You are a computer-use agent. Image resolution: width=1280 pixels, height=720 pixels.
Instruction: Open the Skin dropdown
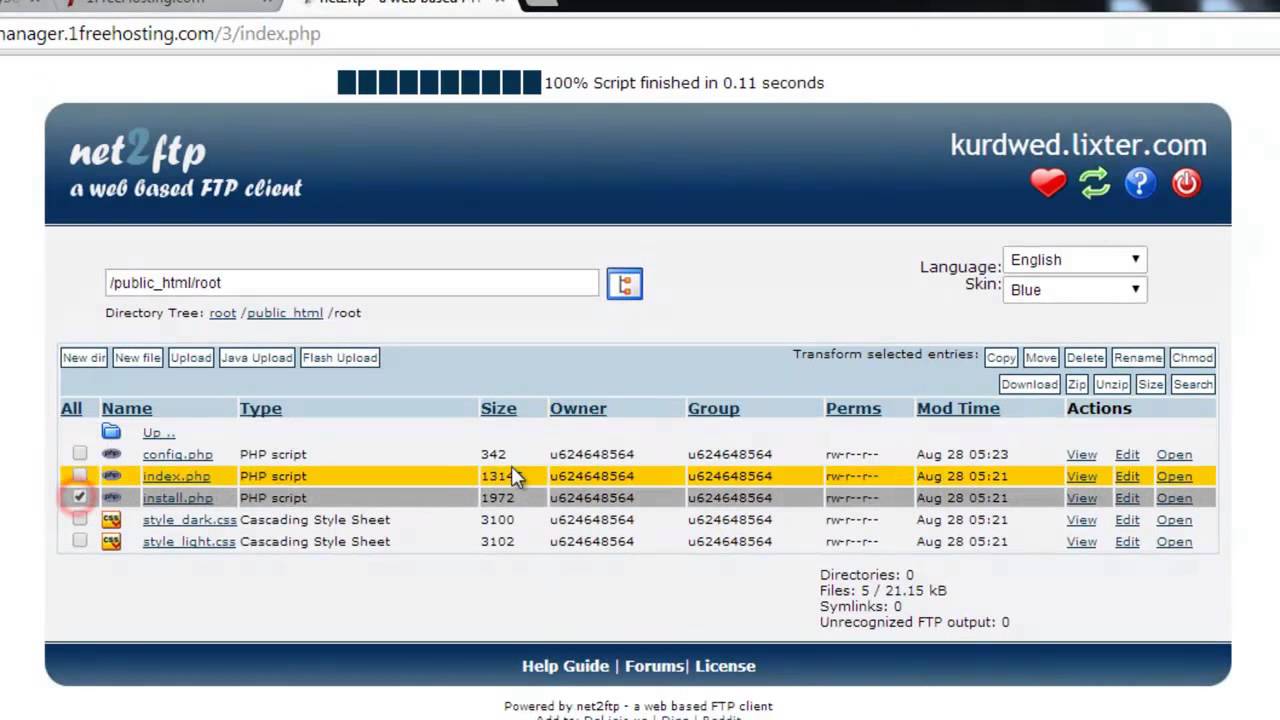[x=1074, y=289]
